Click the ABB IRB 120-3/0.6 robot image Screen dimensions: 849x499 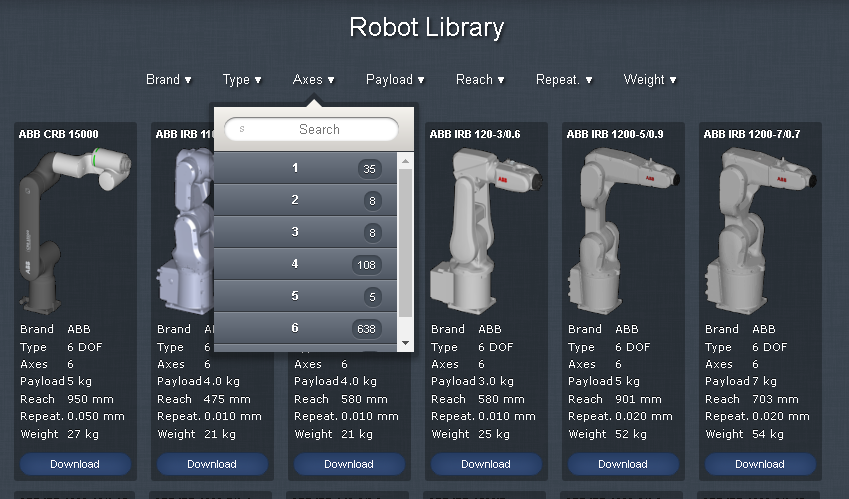pos(486,230)
